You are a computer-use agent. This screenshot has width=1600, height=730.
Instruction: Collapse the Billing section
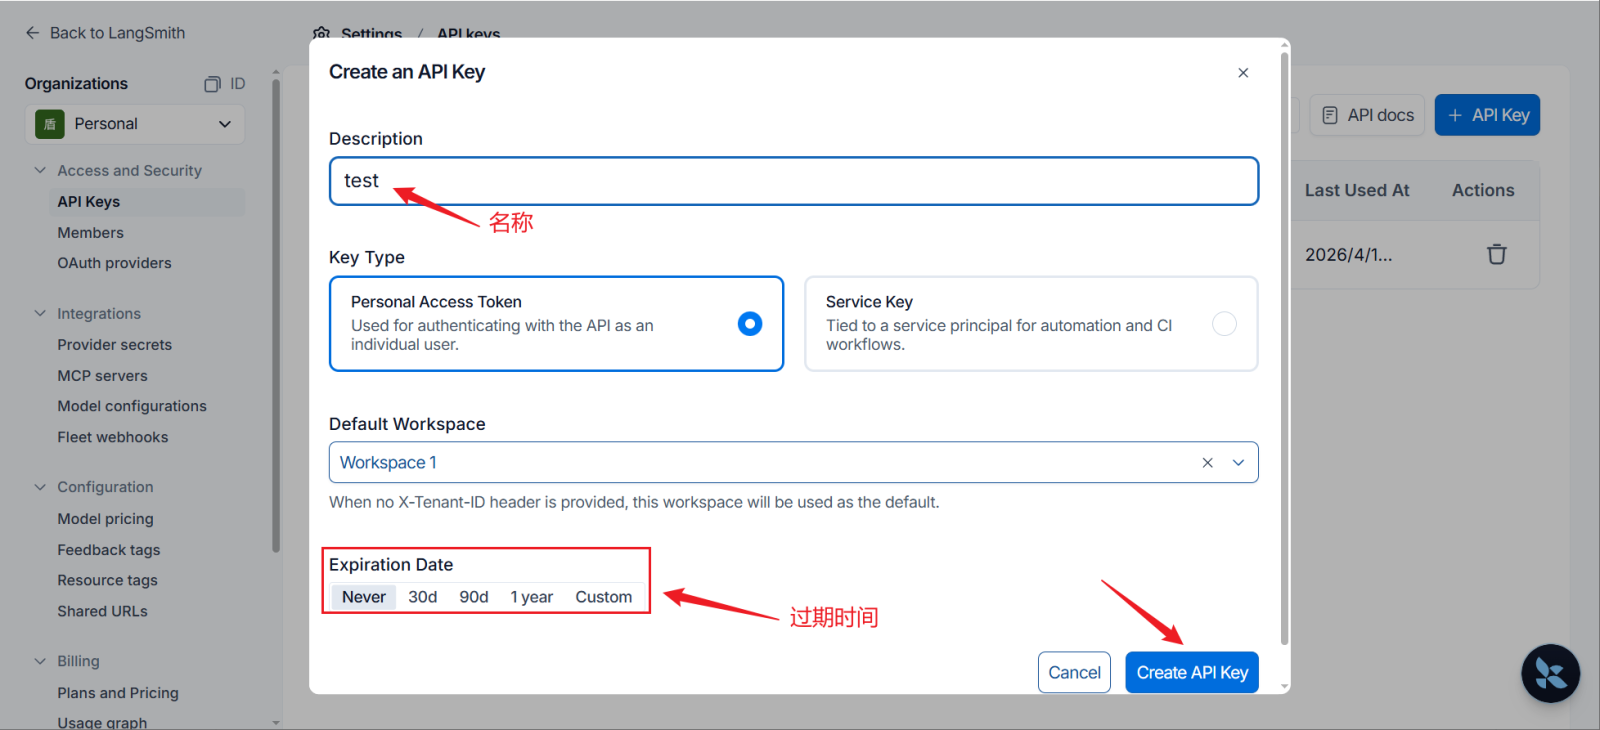click(x=40, y=661)
